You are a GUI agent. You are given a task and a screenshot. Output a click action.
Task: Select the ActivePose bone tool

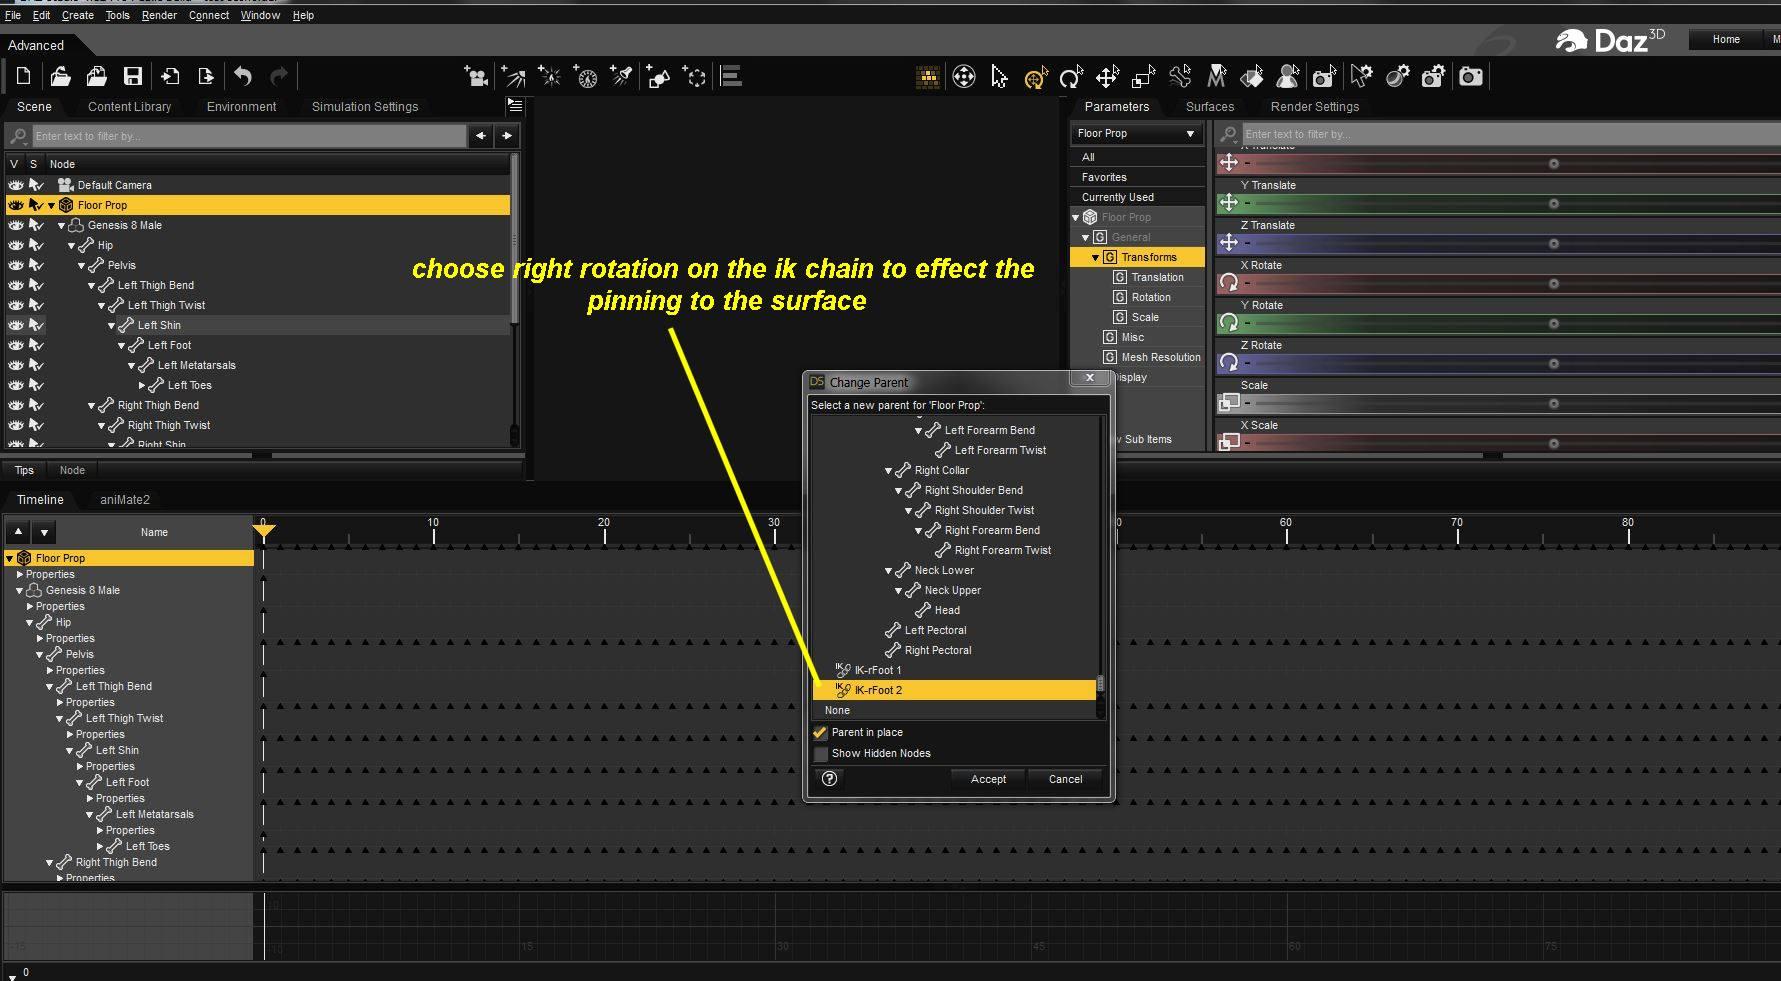[x=1180, y=76]
